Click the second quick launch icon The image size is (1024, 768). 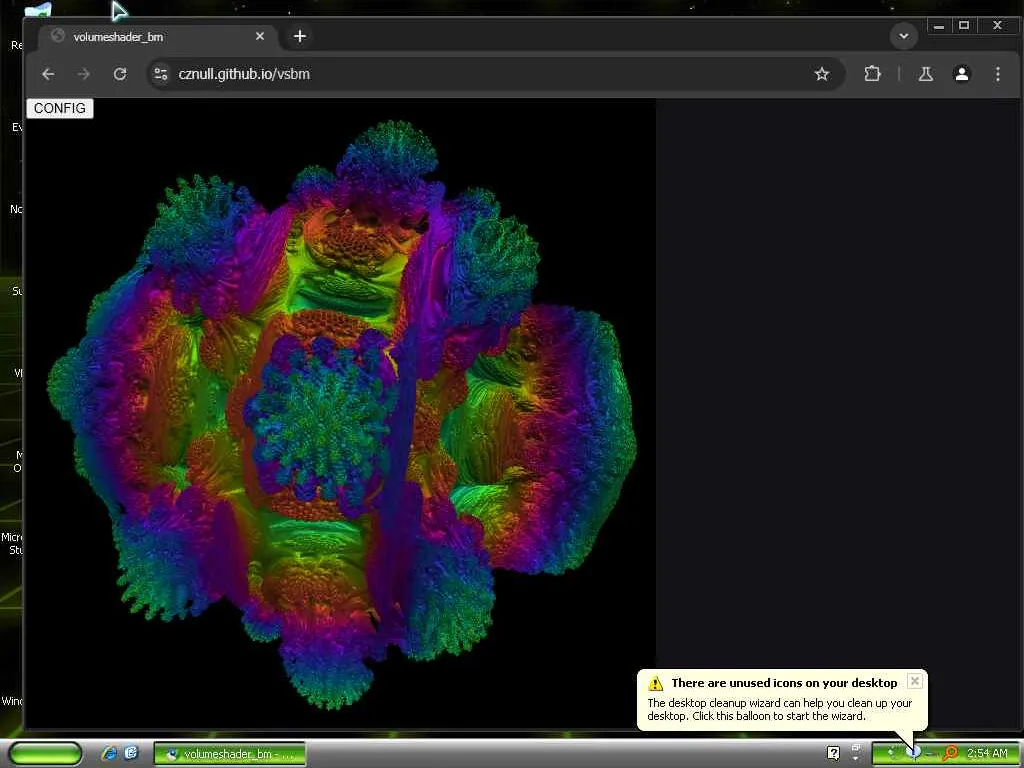point(131,754)
